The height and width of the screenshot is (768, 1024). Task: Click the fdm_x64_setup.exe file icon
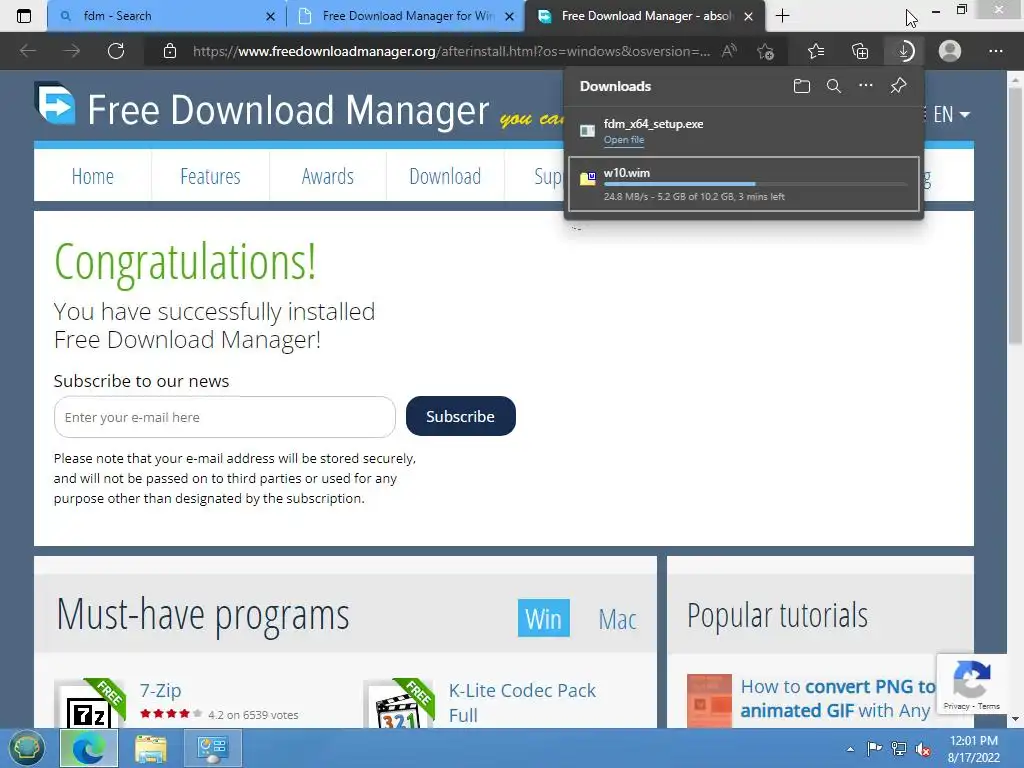(588, 131)
